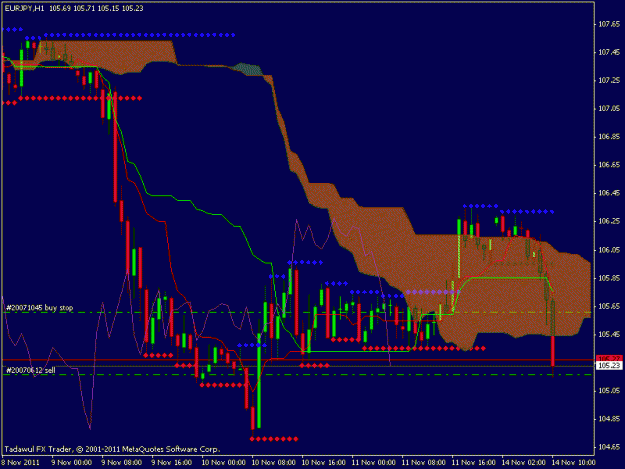Click the 14 Nov 02:00 time label

tap(523, 462)
